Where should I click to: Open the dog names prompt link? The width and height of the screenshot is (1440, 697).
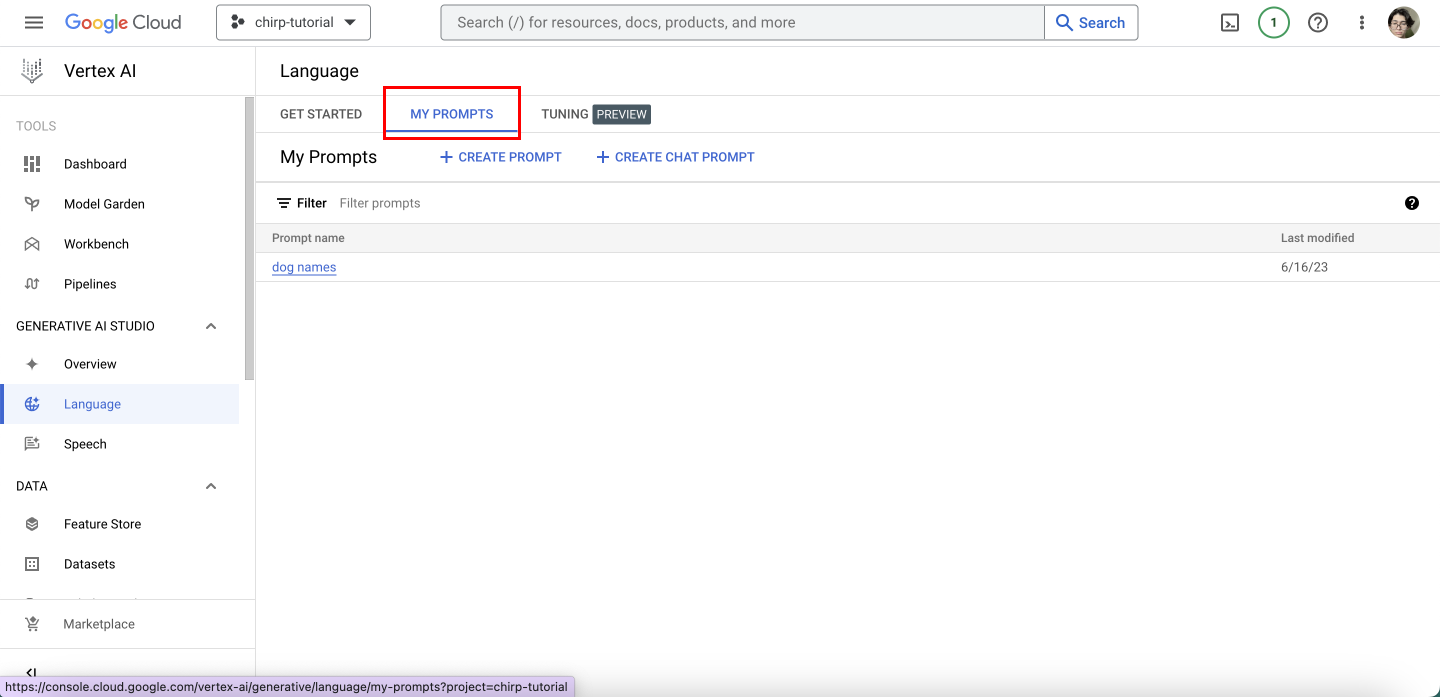pyautogui.click(x=304, y=267)
